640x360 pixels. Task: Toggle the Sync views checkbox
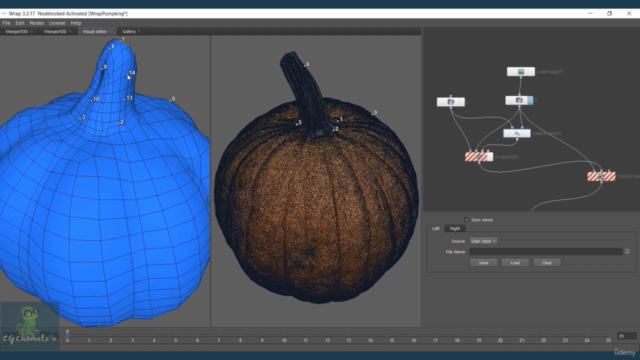click(467, 220)
